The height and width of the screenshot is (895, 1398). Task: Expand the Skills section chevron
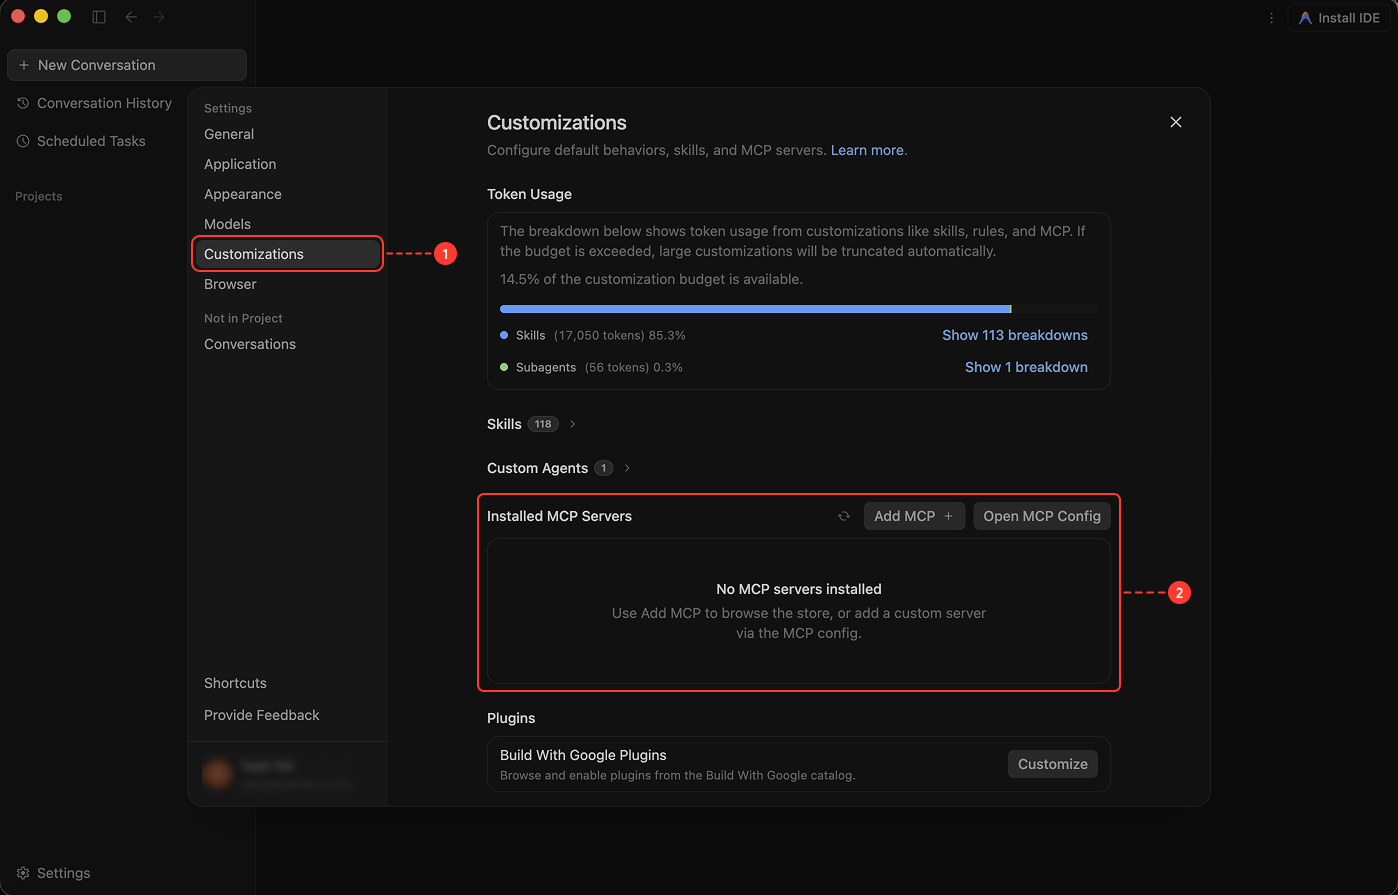pos(573,424)
